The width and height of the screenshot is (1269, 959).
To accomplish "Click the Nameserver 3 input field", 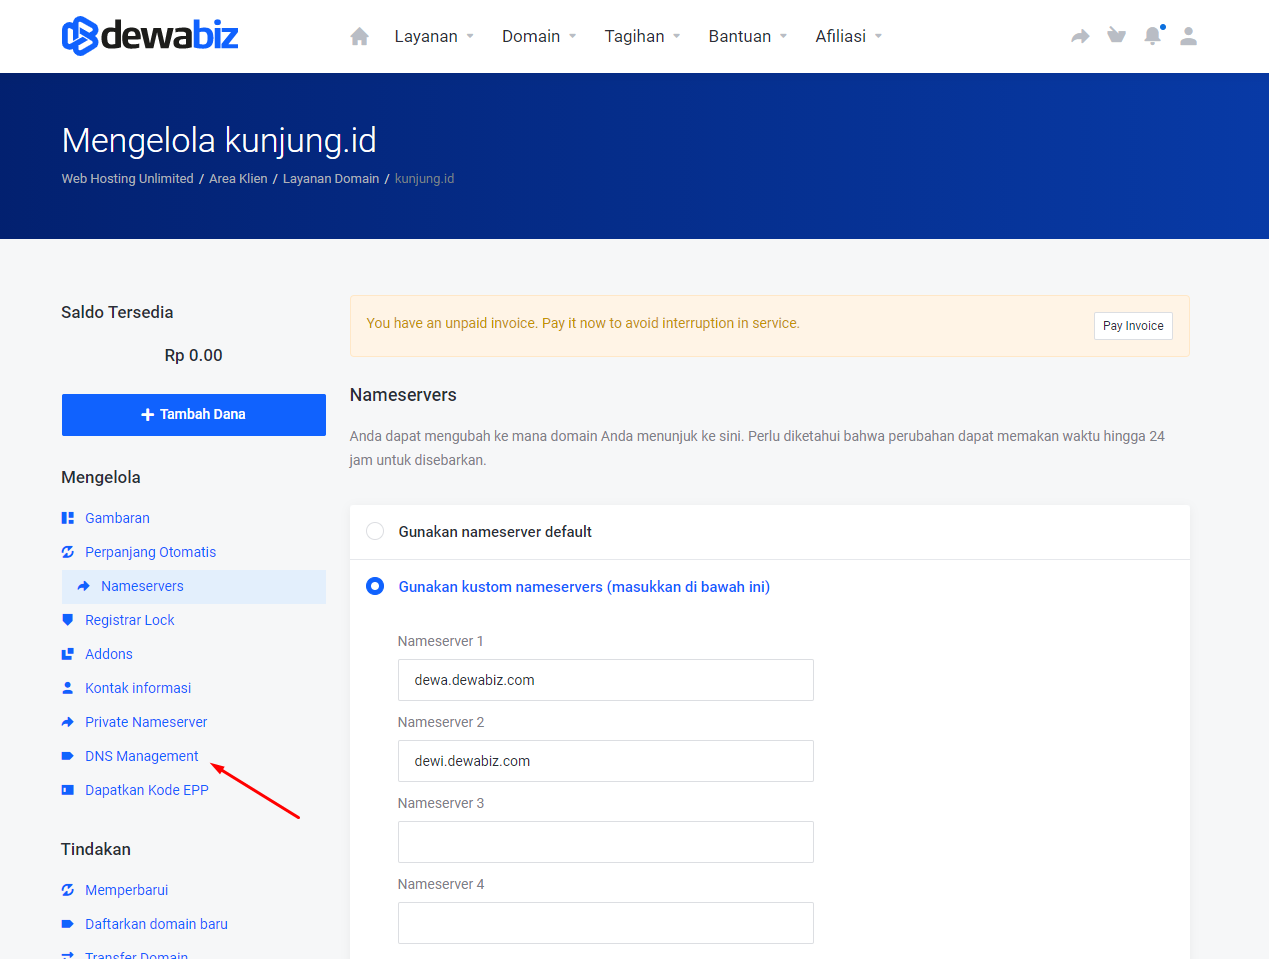I will pos(605,842).
